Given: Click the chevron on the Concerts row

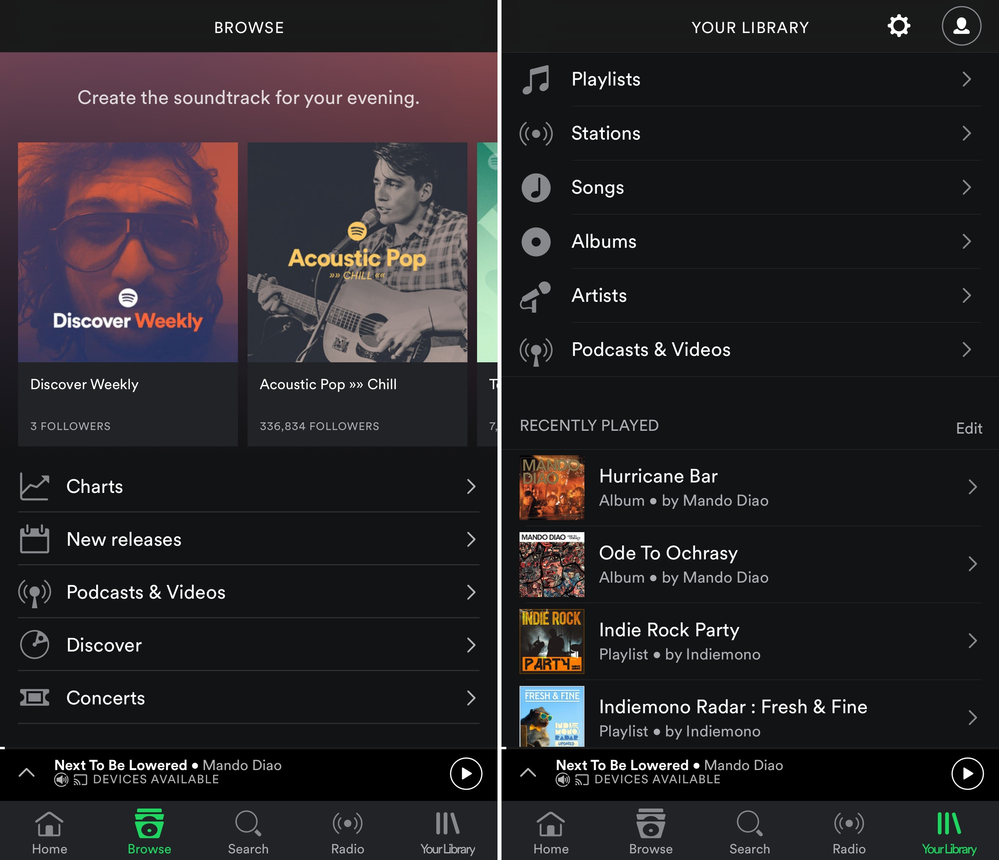Looking at the screenshot, I should click(x=471, y=698).
